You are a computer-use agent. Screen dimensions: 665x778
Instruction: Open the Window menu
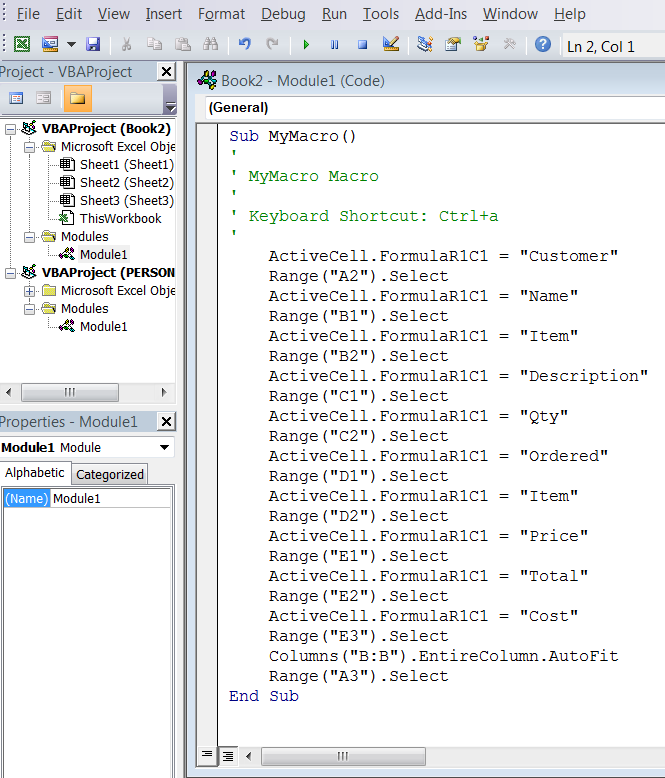pyautogui.click(x=510, y=14)
